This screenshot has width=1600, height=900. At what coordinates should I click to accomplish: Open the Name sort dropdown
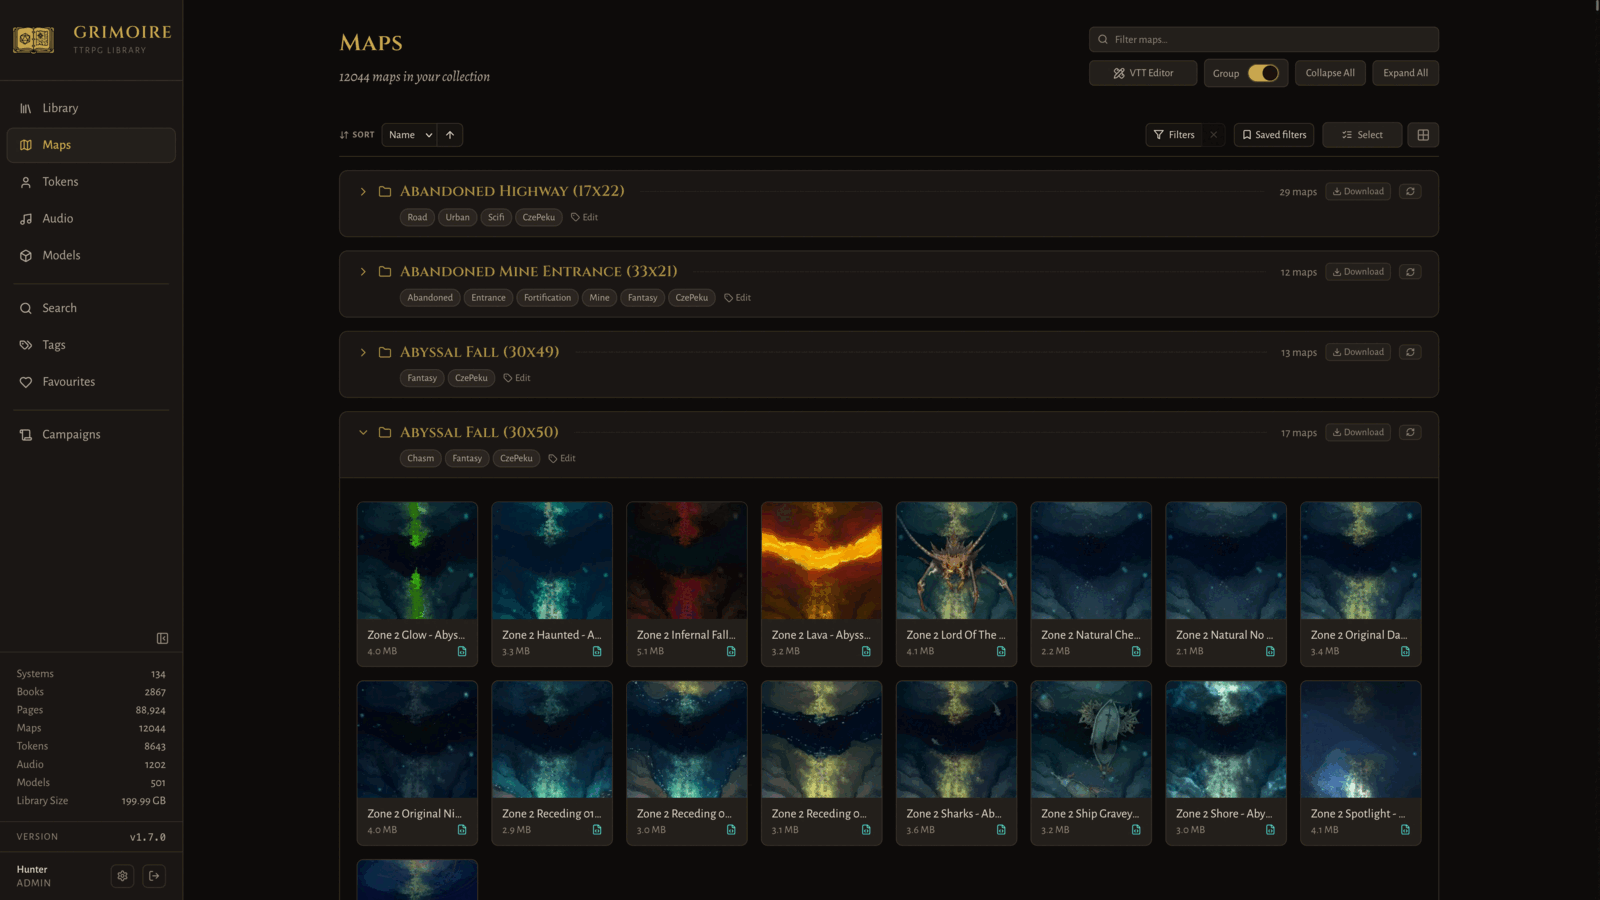[x=409, y=135]
